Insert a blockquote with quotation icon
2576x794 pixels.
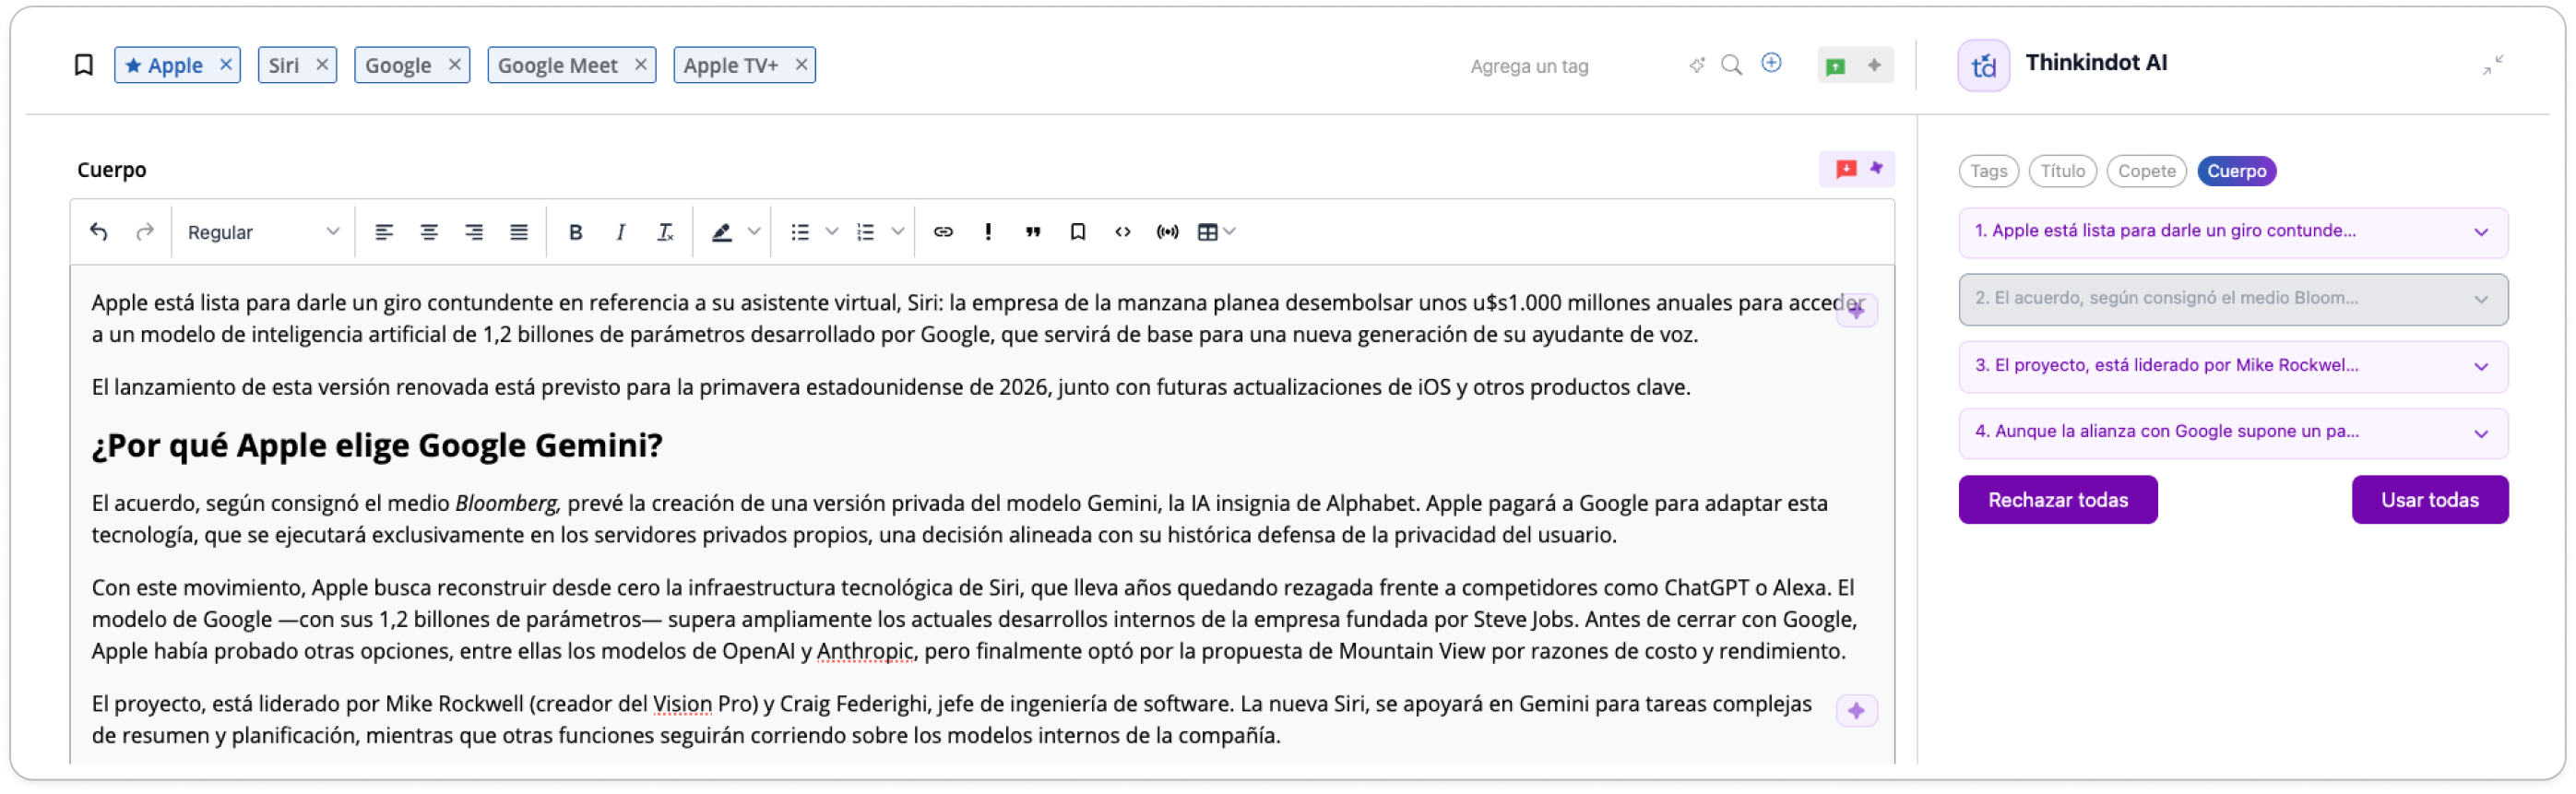1033,232
